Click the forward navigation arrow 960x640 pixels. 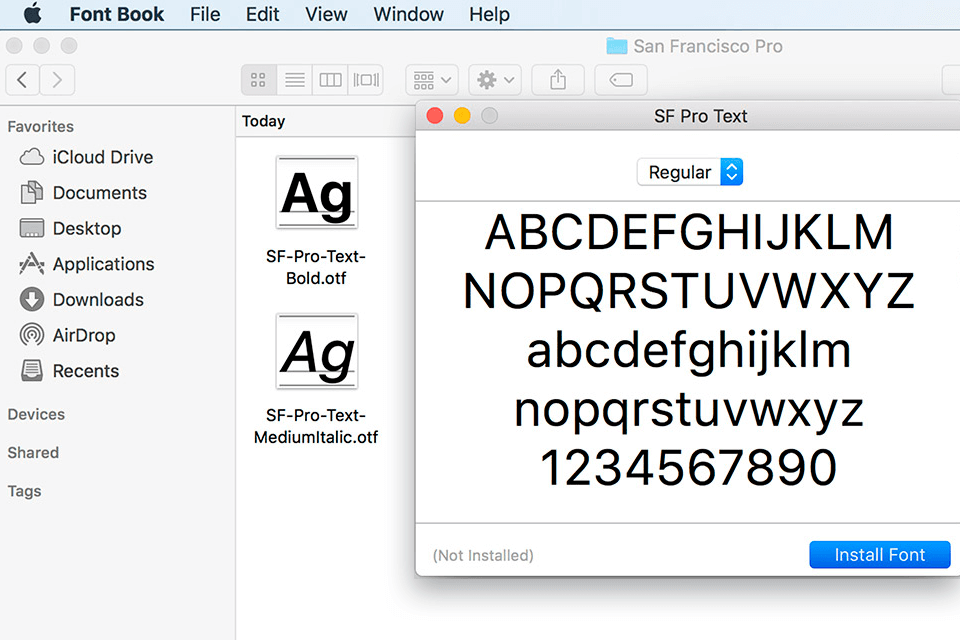pyautogui.click(x=58, y=80)
